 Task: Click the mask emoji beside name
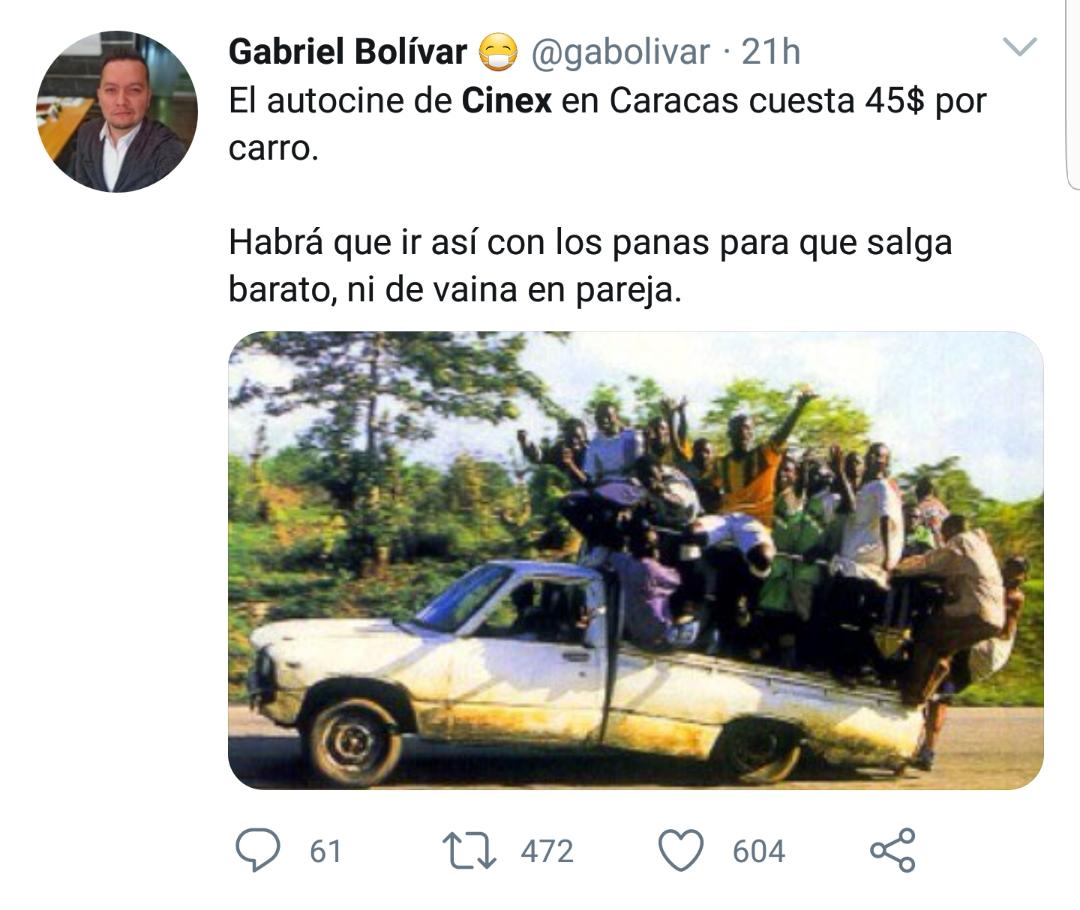pyautogui.click(x=498, y=53)
